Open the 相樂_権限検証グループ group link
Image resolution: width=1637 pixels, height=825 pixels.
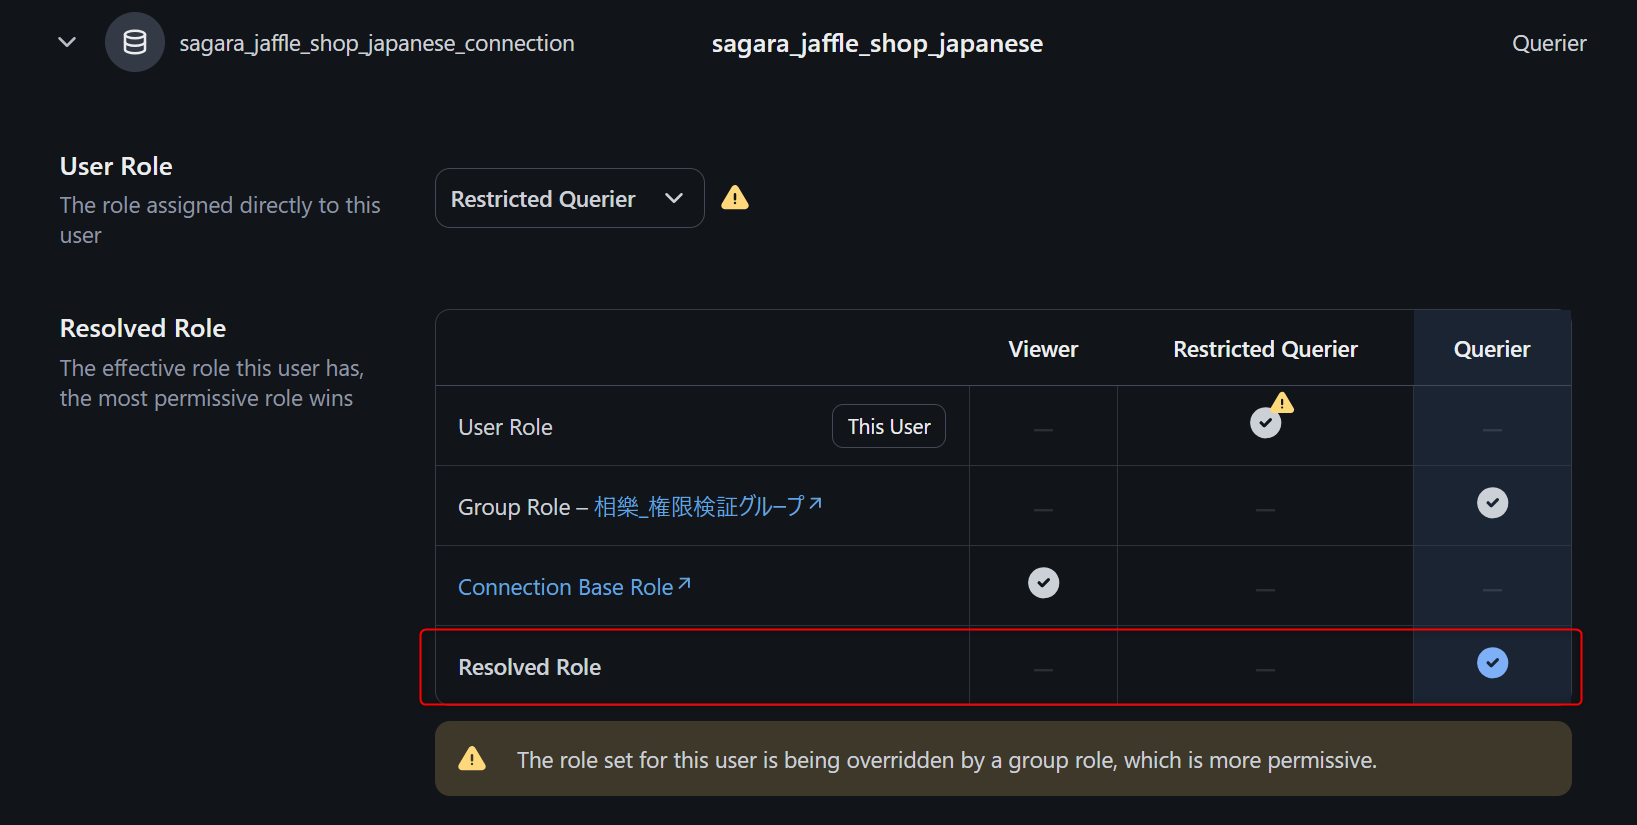click(x=699, y=507)
